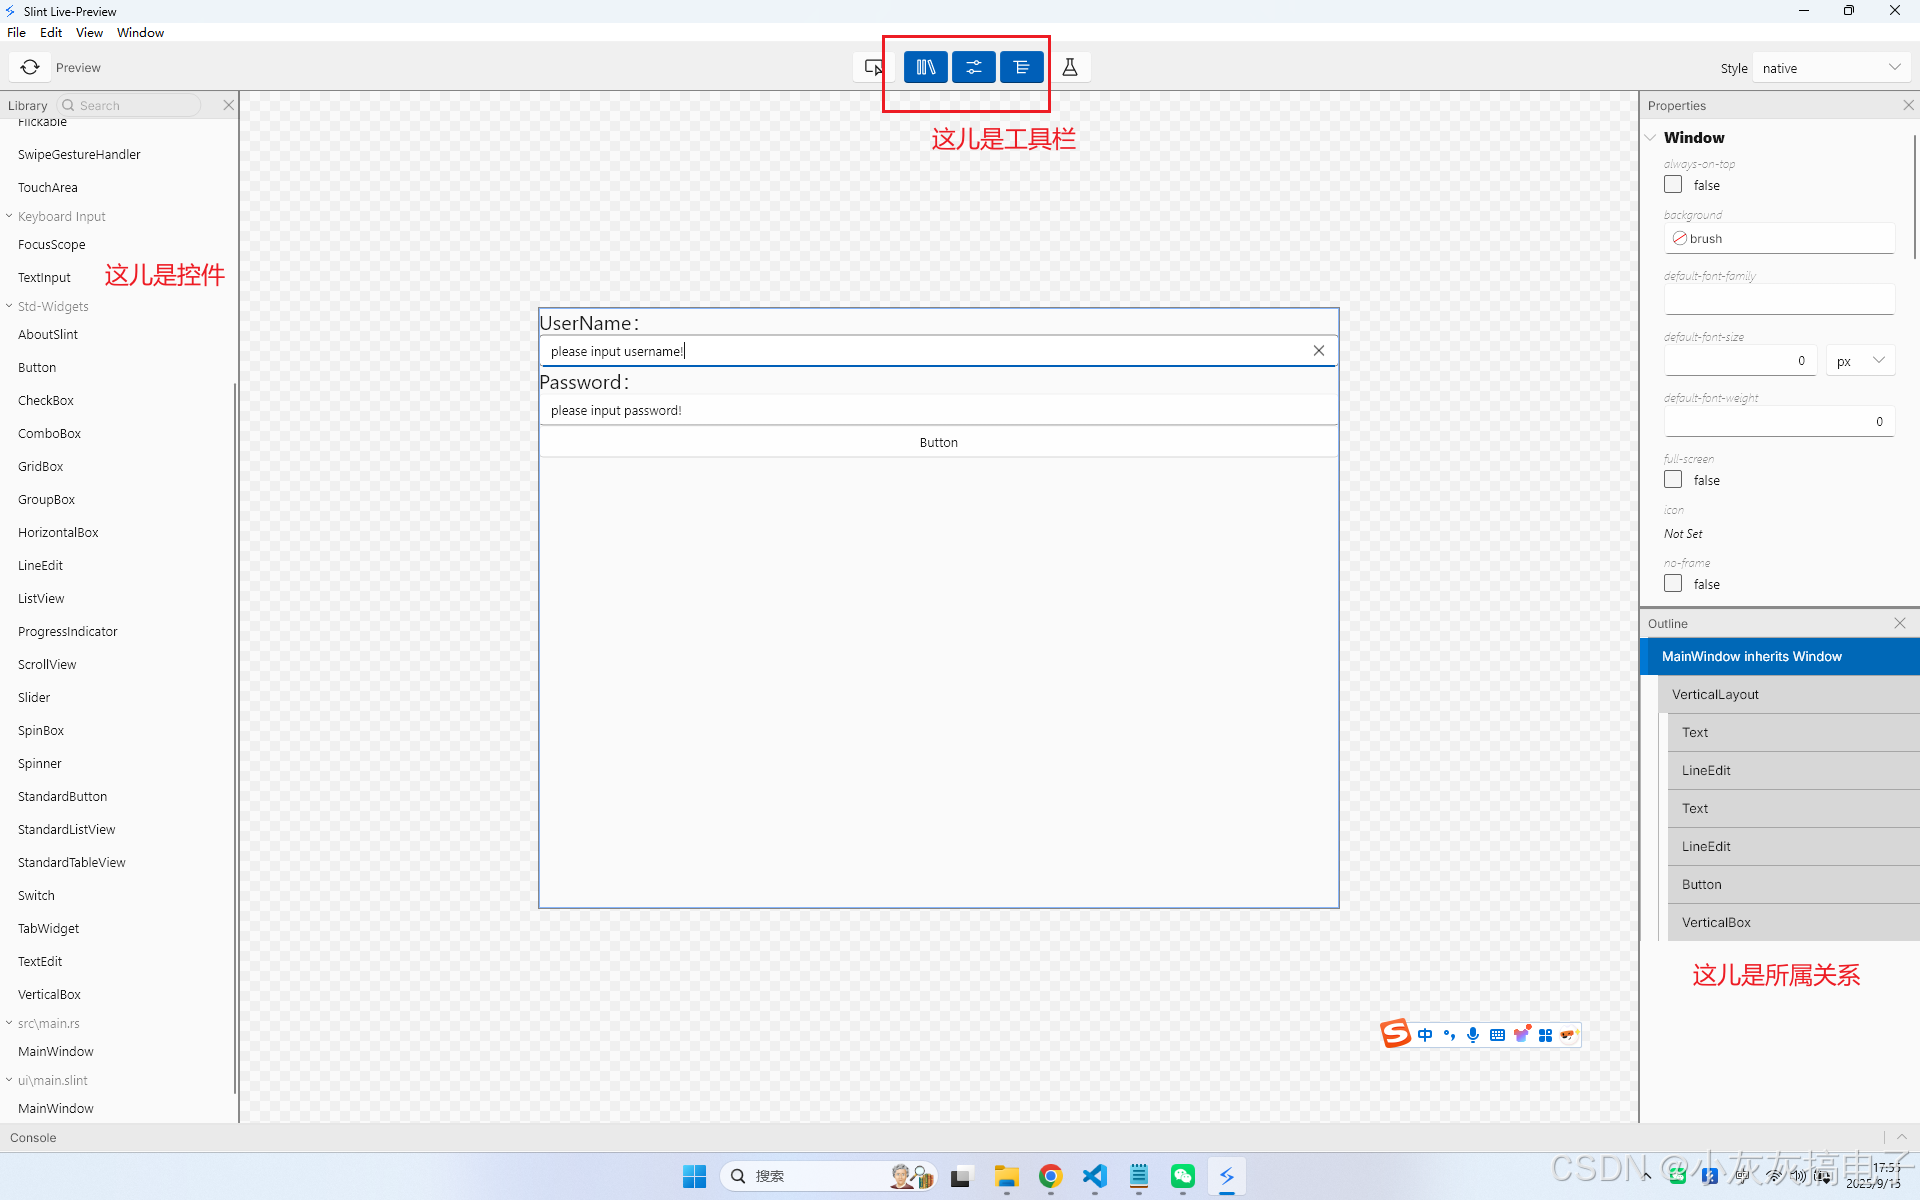Image resolution: width=1920 pixels, height=1200 pixels.
Task: Select VerticalLayout in the Outline tree
Action: click(x=1715, y=694)
